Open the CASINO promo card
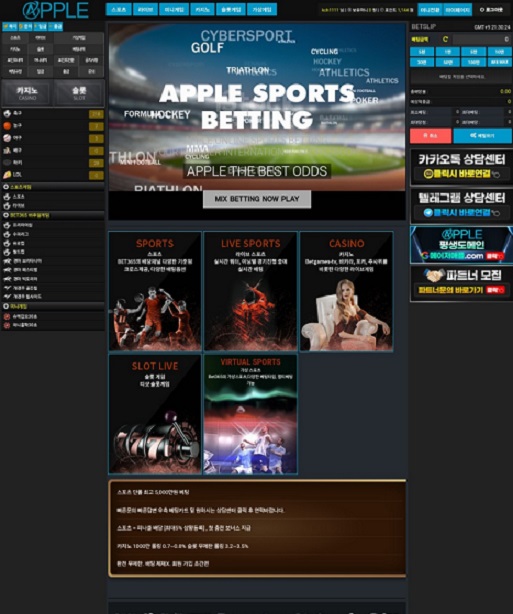Screen dimensions: 513x614 [346, 291]
